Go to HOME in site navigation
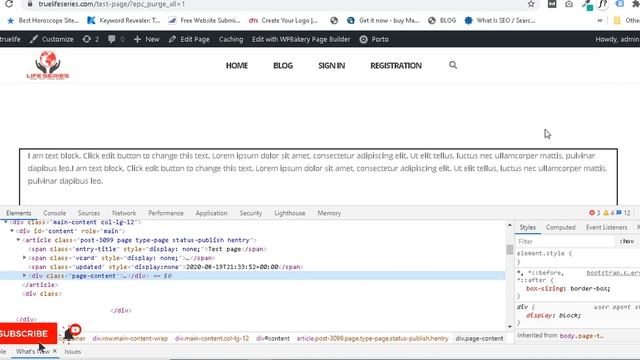This screenshot has width=640, height=360. (237, 65)
